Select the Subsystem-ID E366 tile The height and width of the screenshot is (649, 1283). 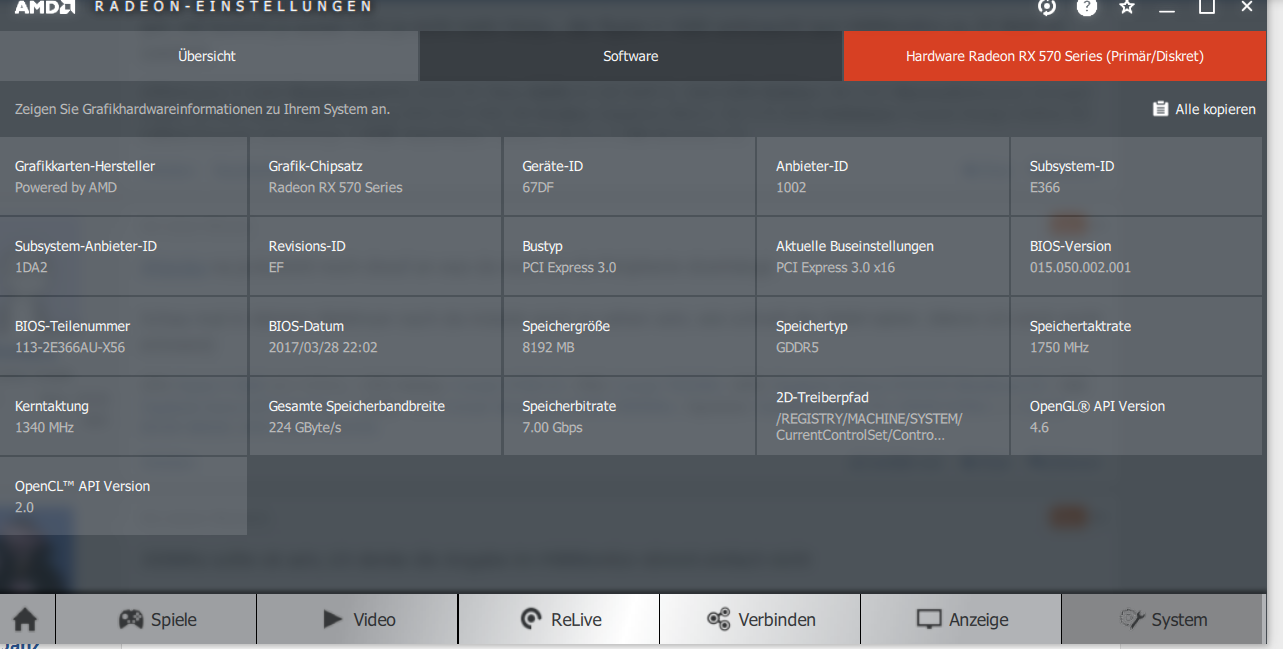tap(1137, 176)
